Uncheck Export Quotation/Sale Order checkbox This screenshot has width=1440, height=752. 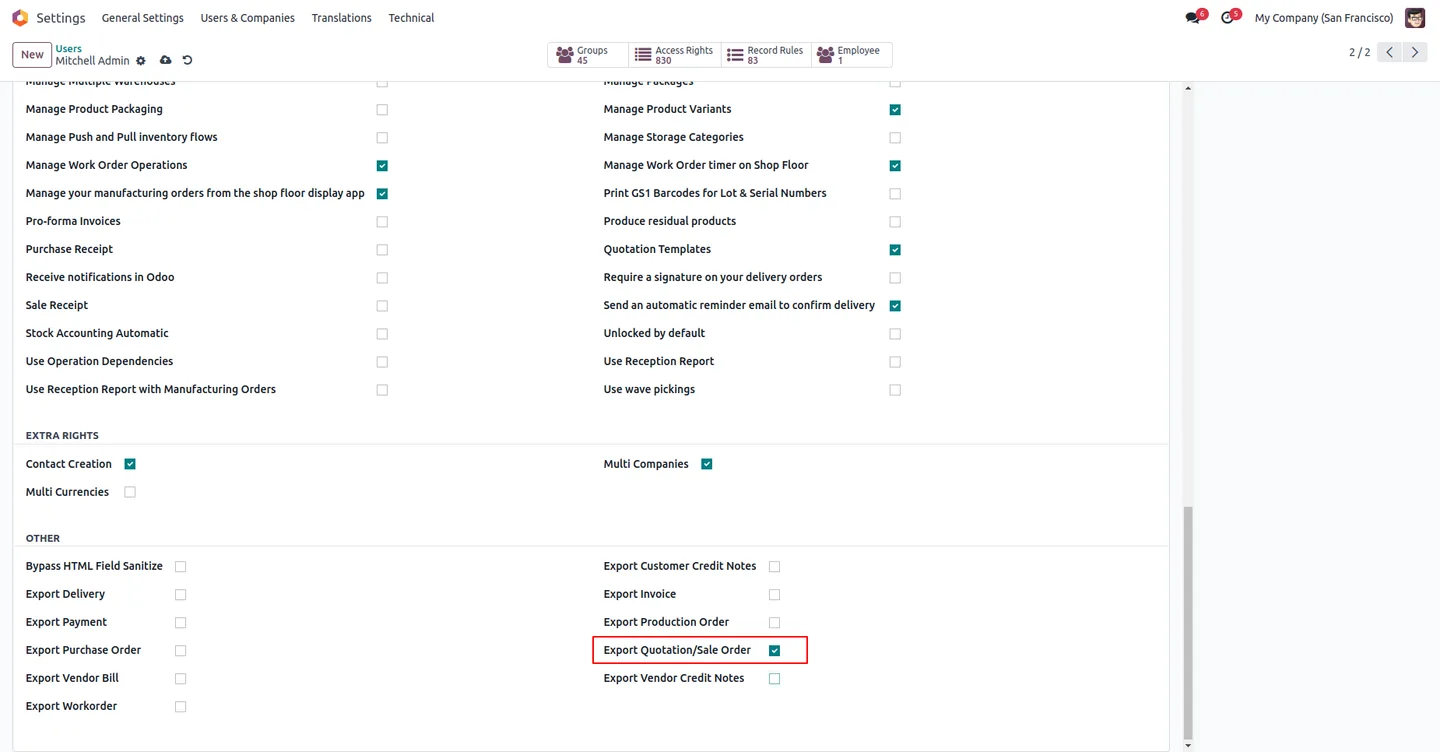pyautogui.click(x=775, y=651)
